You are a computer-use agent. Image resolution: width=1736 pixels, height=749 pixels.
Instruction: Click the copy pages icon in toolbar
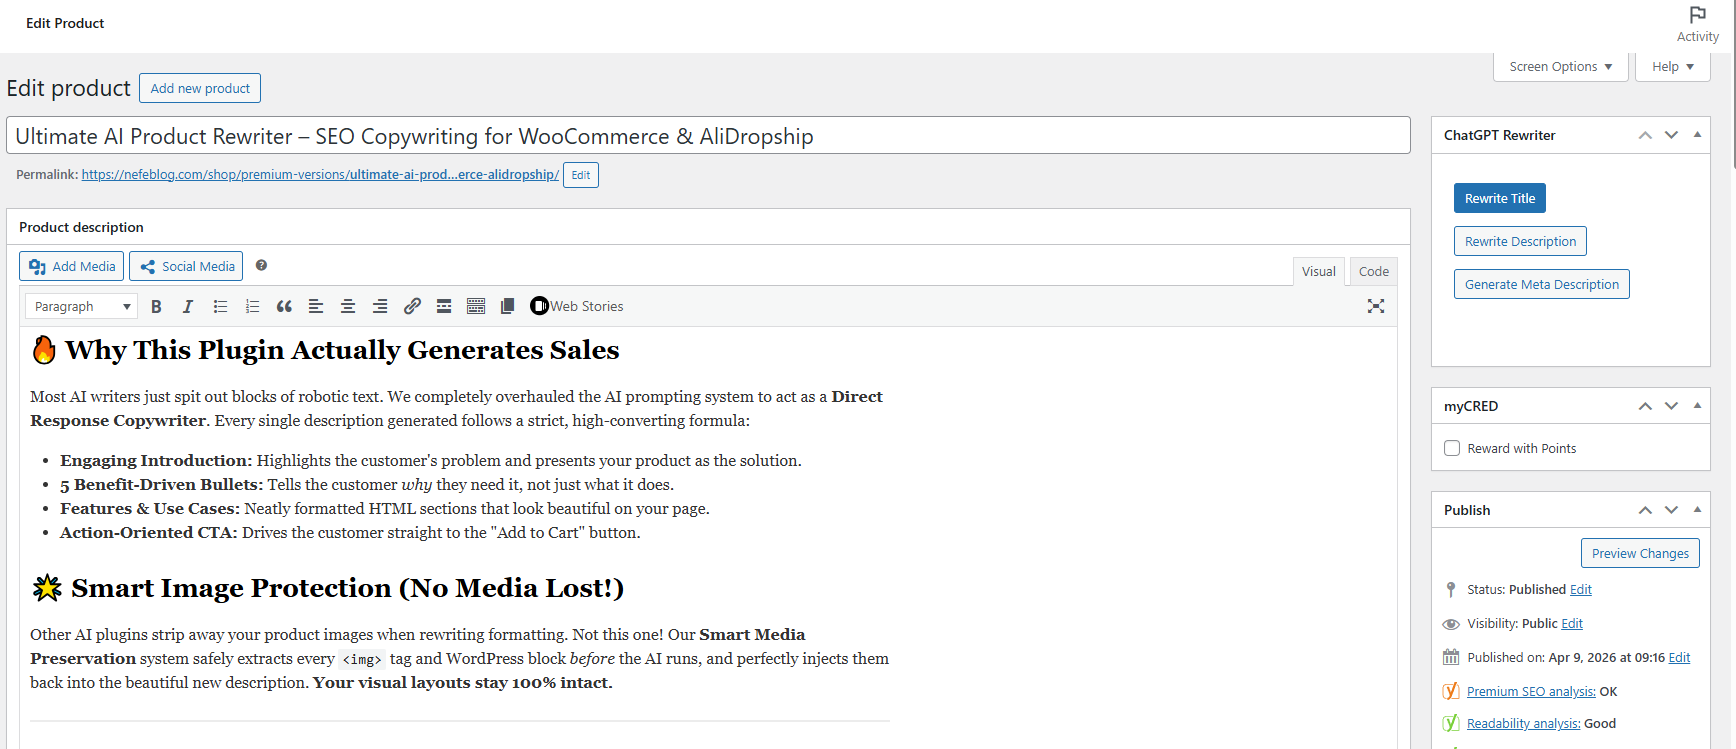tap(508, 306)
